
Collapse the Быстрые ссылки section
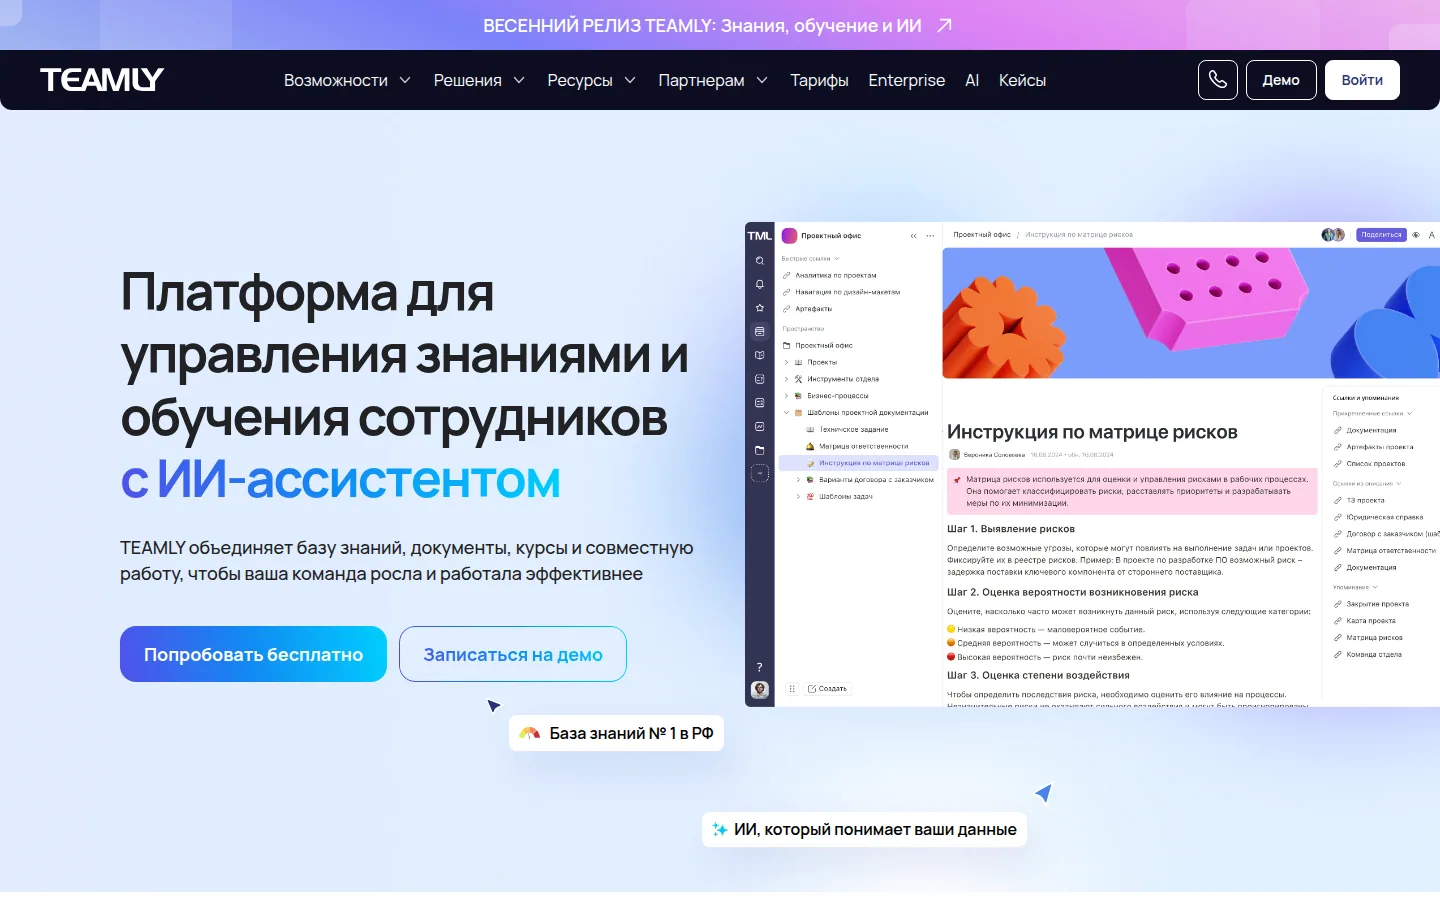(837, 259)
